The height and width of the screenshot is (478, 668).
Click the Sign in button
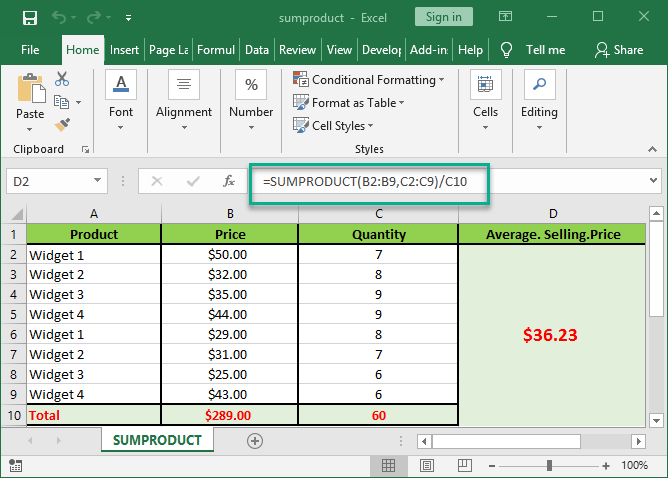[443, 17]
